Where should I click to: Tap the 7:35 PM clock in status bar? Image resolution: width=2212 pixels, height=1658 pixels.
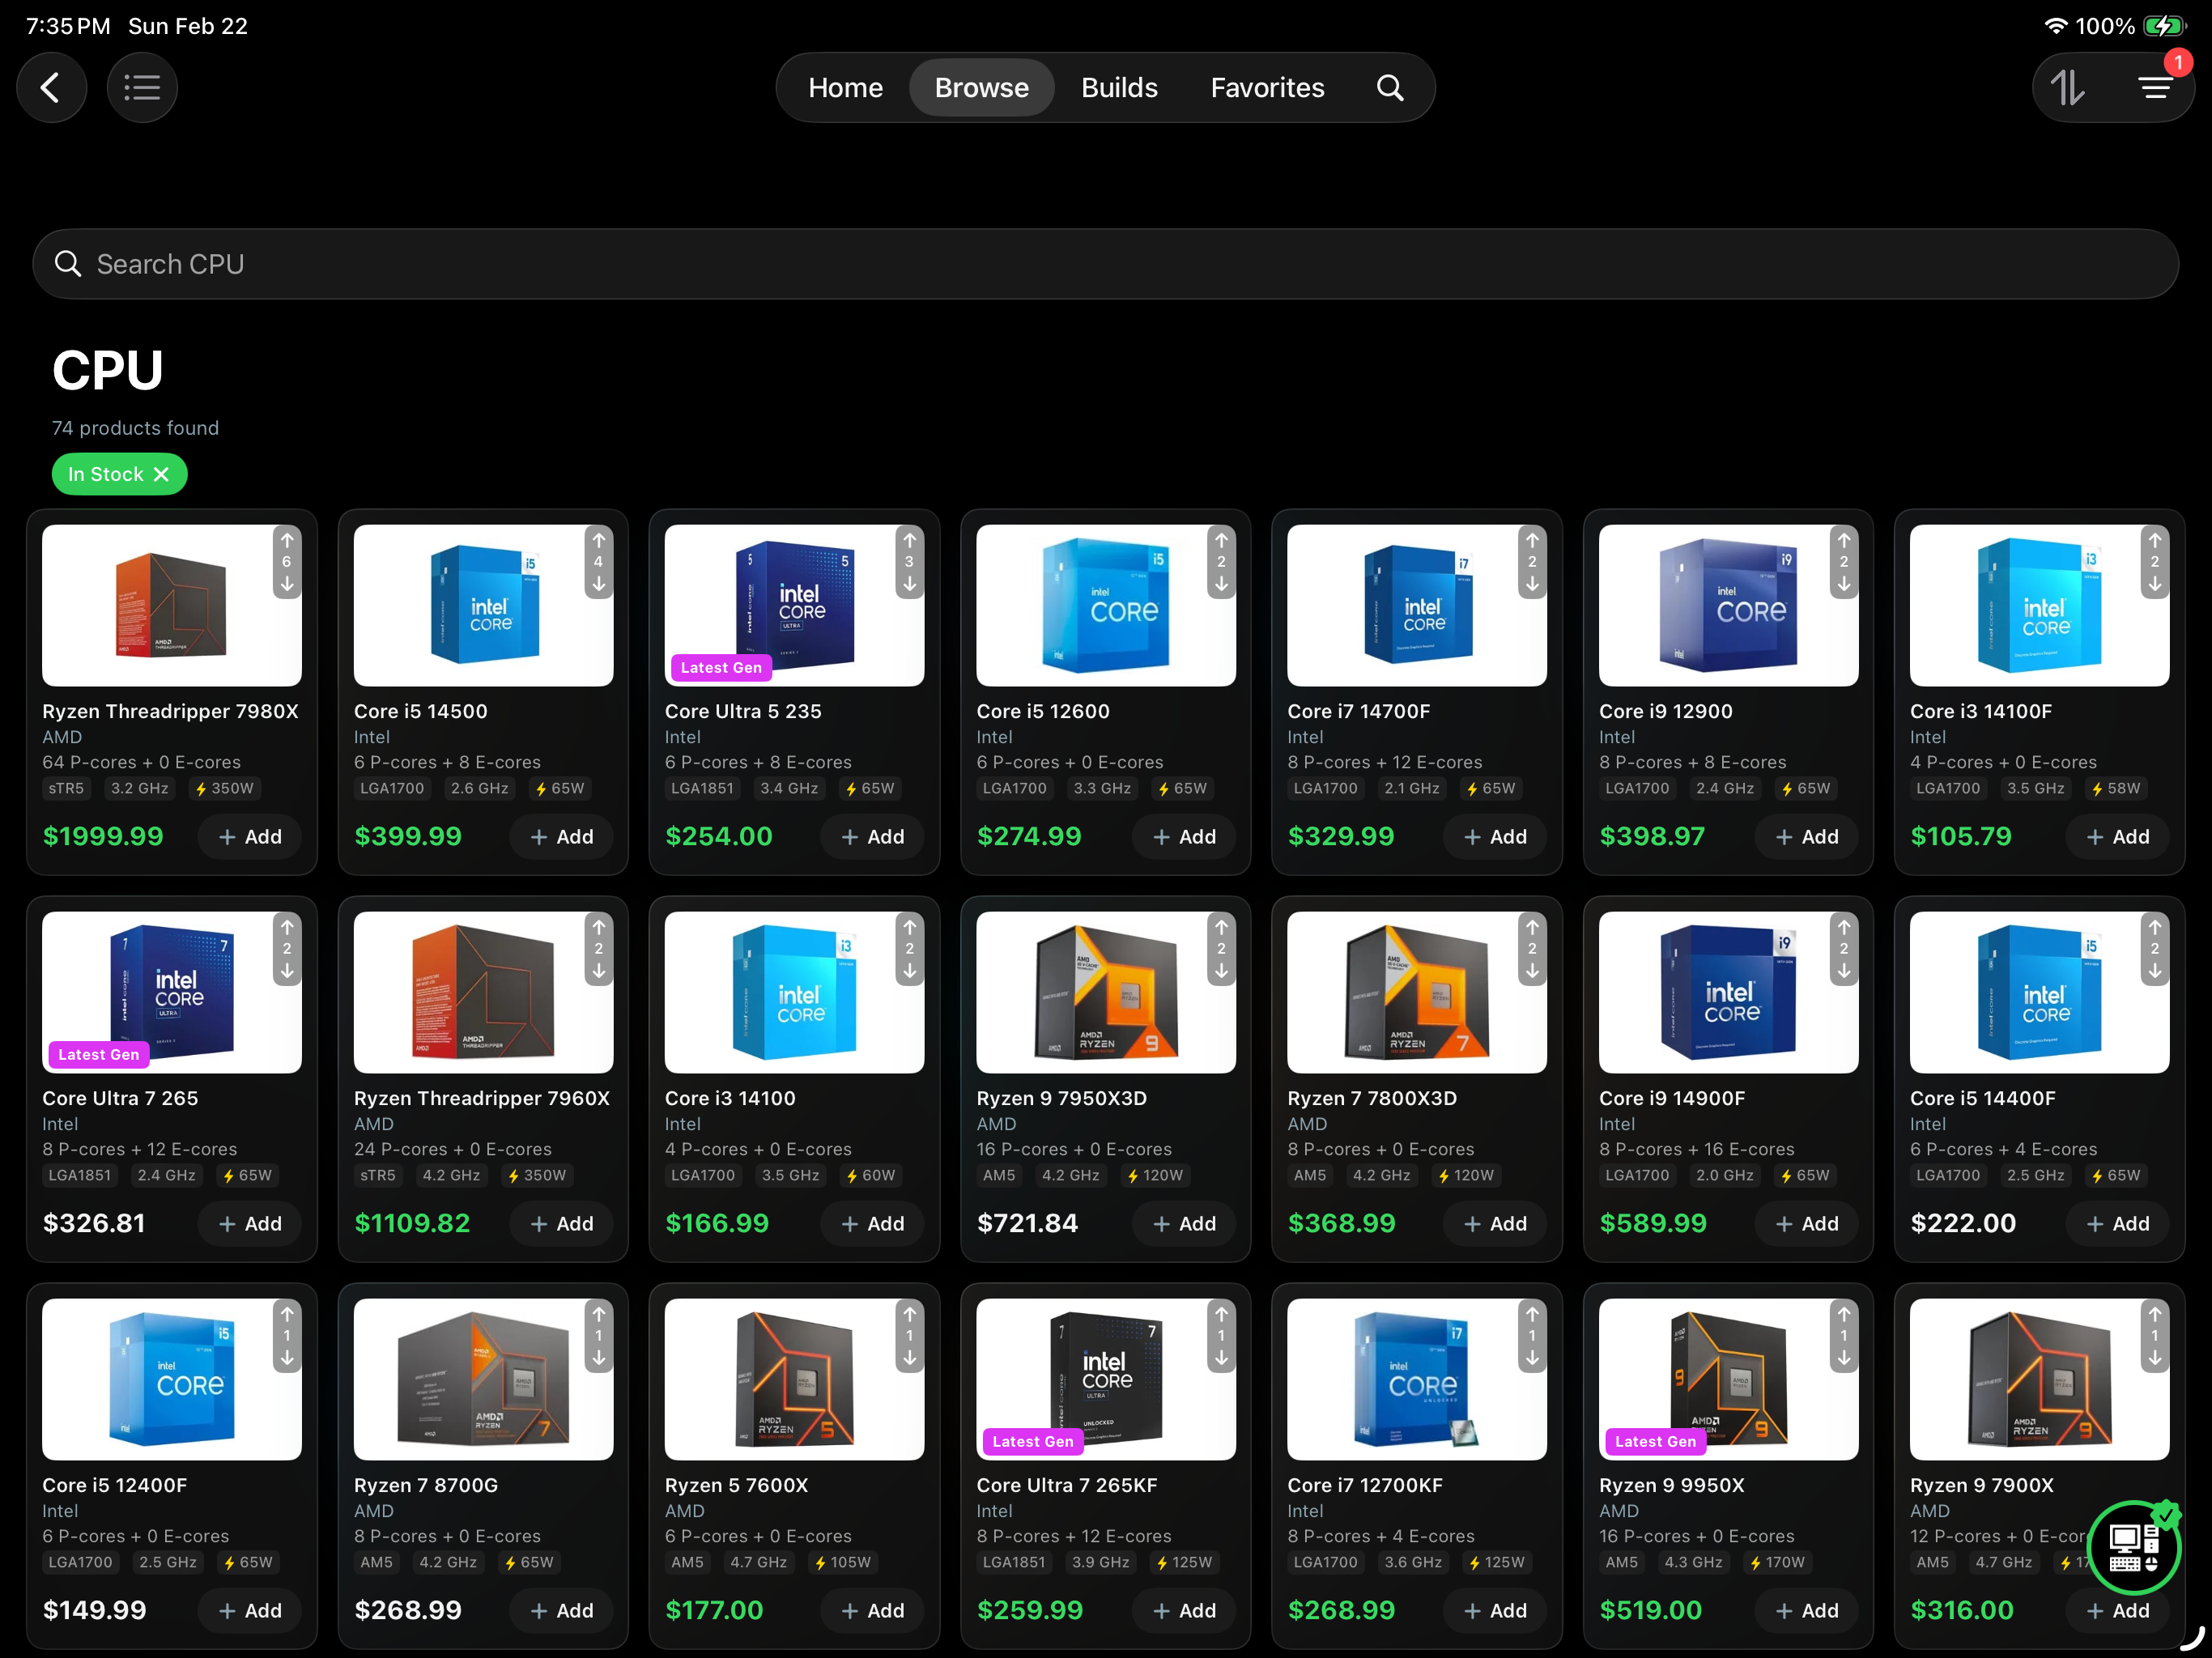click(68, 26)
